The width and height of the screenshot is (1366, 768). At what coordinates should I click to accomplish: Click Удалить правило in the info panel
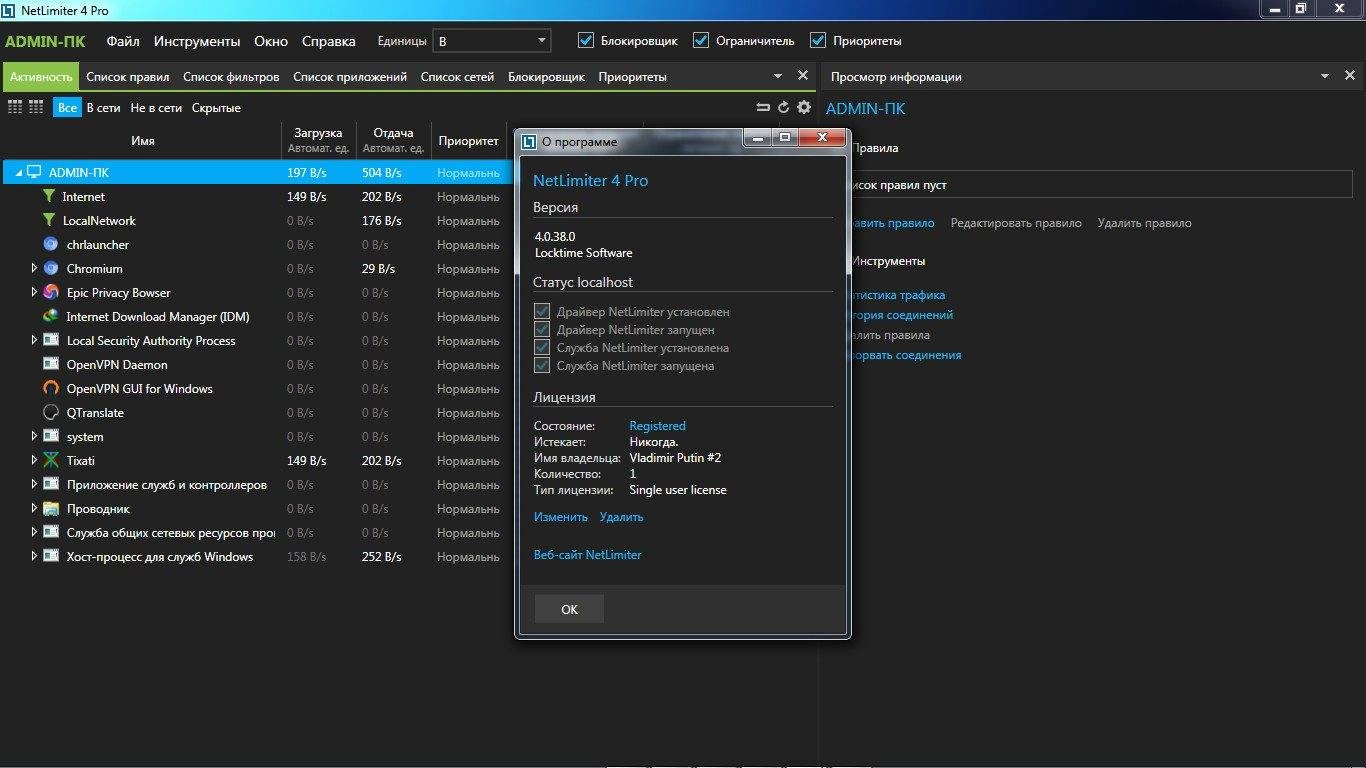(x=1144, y=223)
